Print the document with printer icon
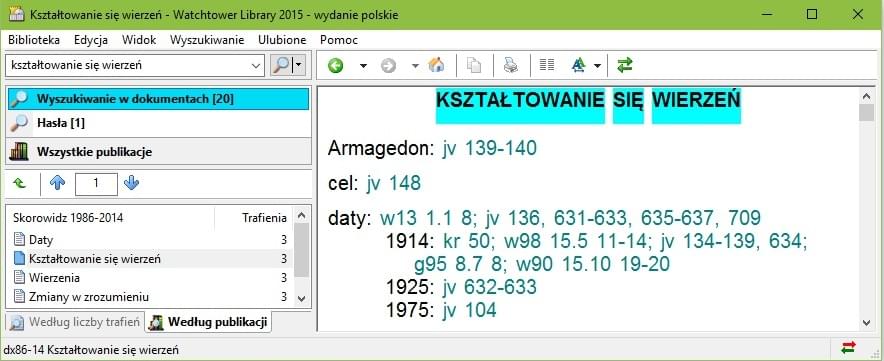884x361 pixels. coord(511,65)
